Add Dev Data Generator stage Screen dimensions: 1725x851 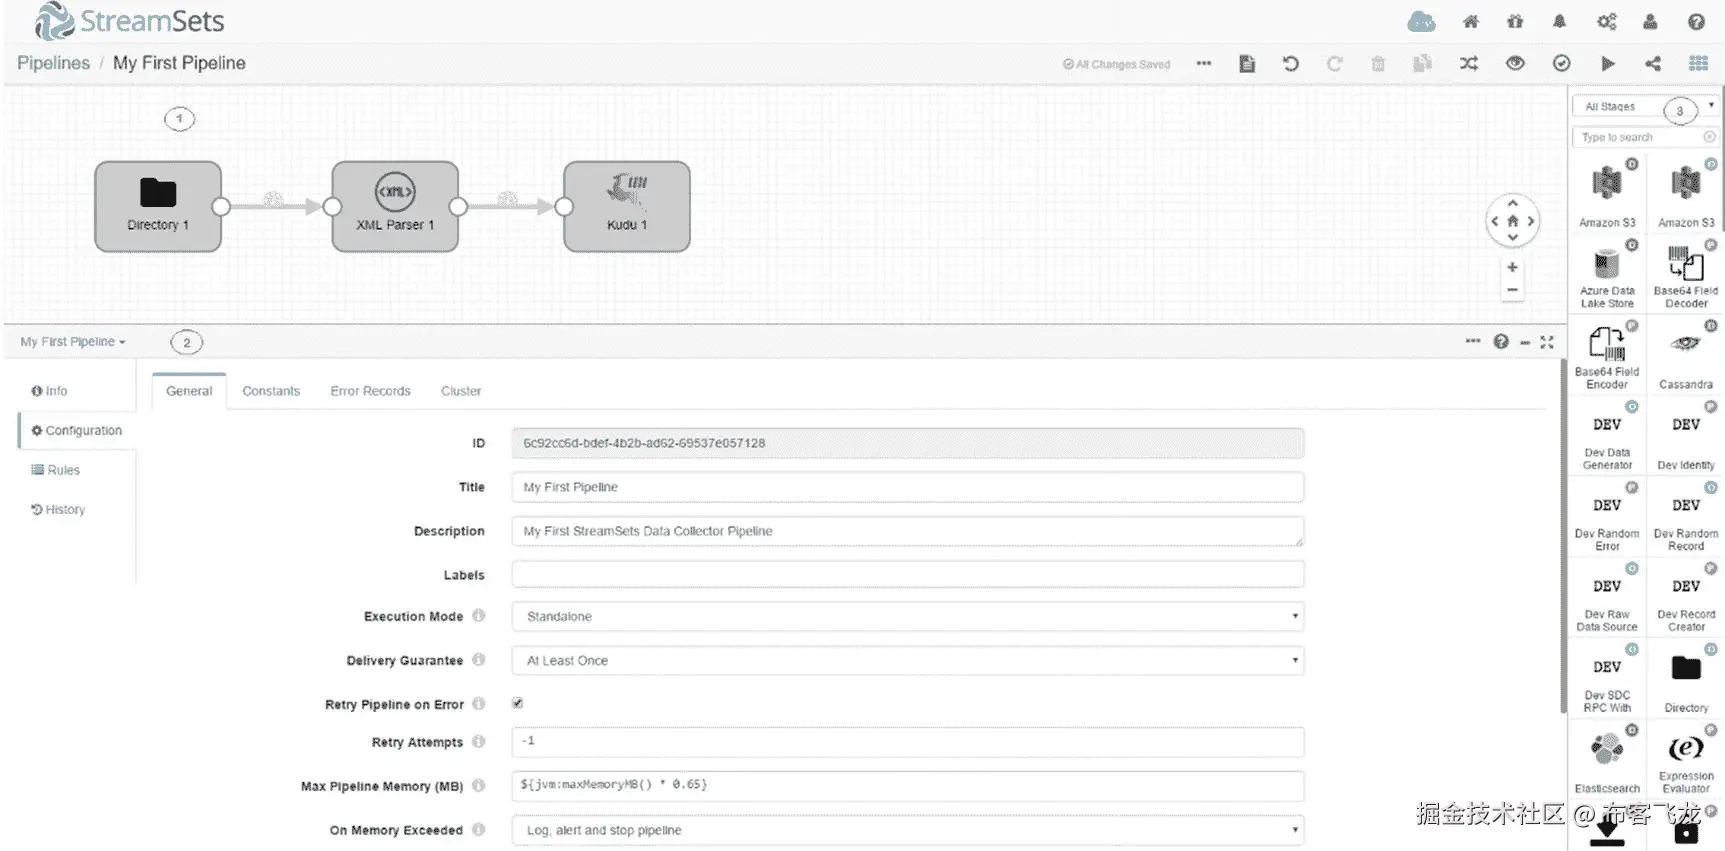click(x=1607, y=439)
